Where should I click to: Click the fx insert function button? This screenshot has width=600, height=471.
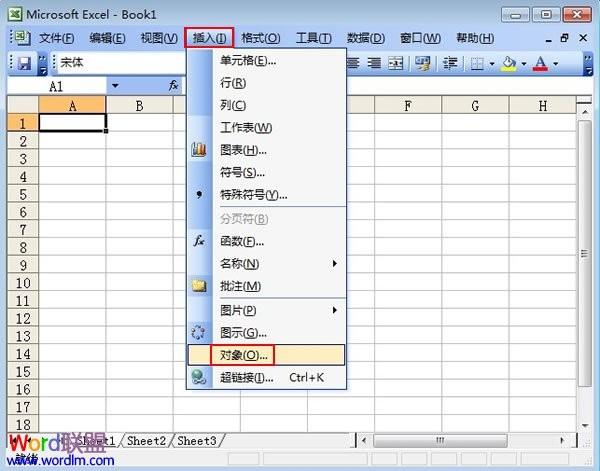[173, 85]
